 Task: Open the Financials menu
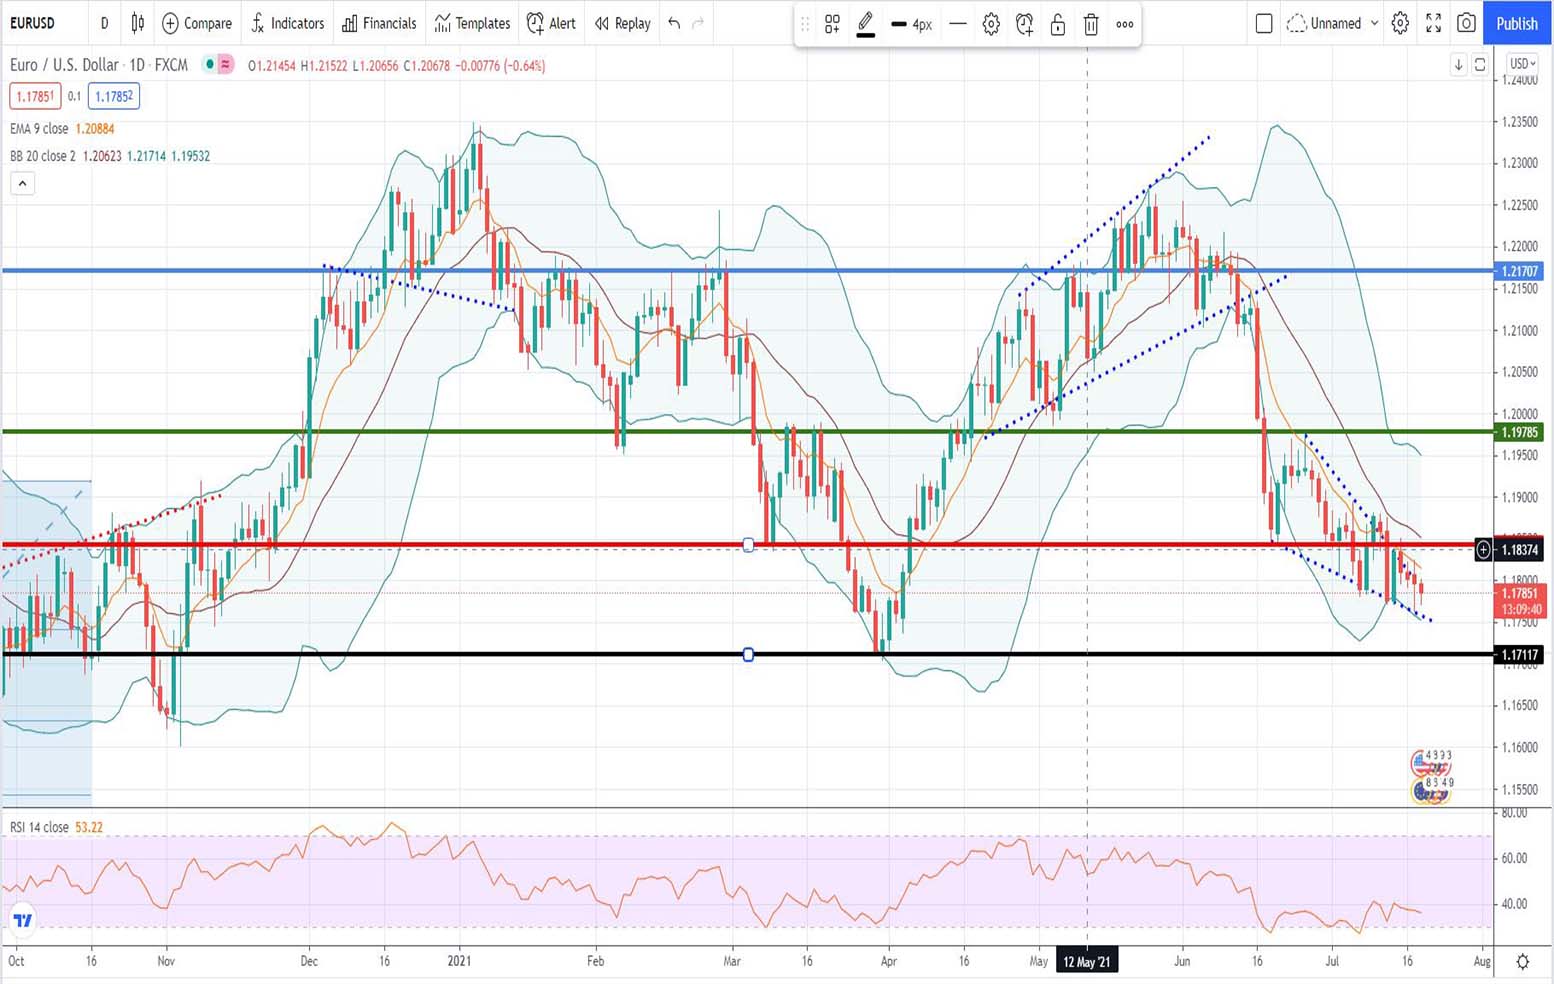[379, 23]
